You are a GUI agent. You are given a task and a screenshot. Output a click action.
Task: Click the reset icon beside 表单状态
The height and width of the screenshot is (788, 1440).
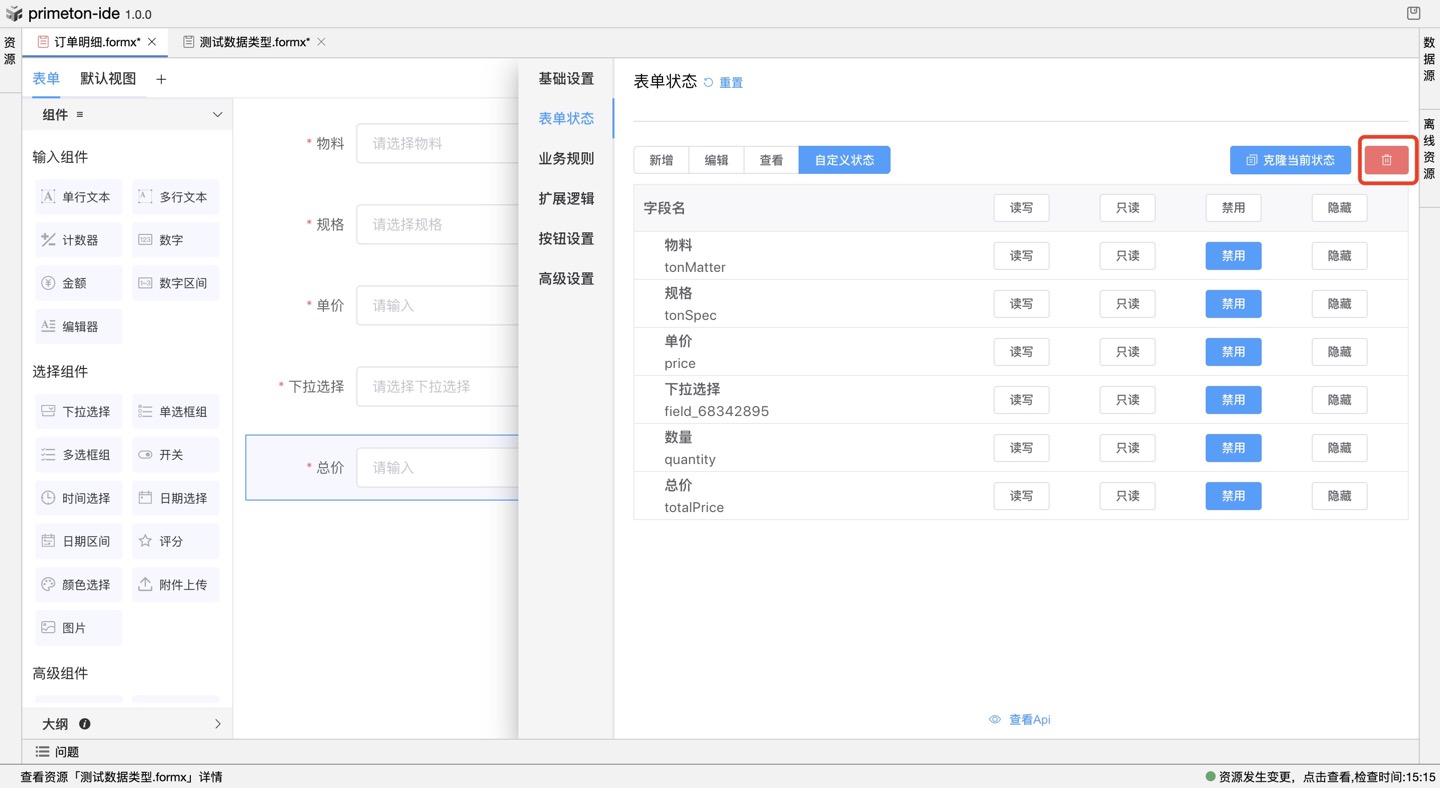click(x=709, y=83)
